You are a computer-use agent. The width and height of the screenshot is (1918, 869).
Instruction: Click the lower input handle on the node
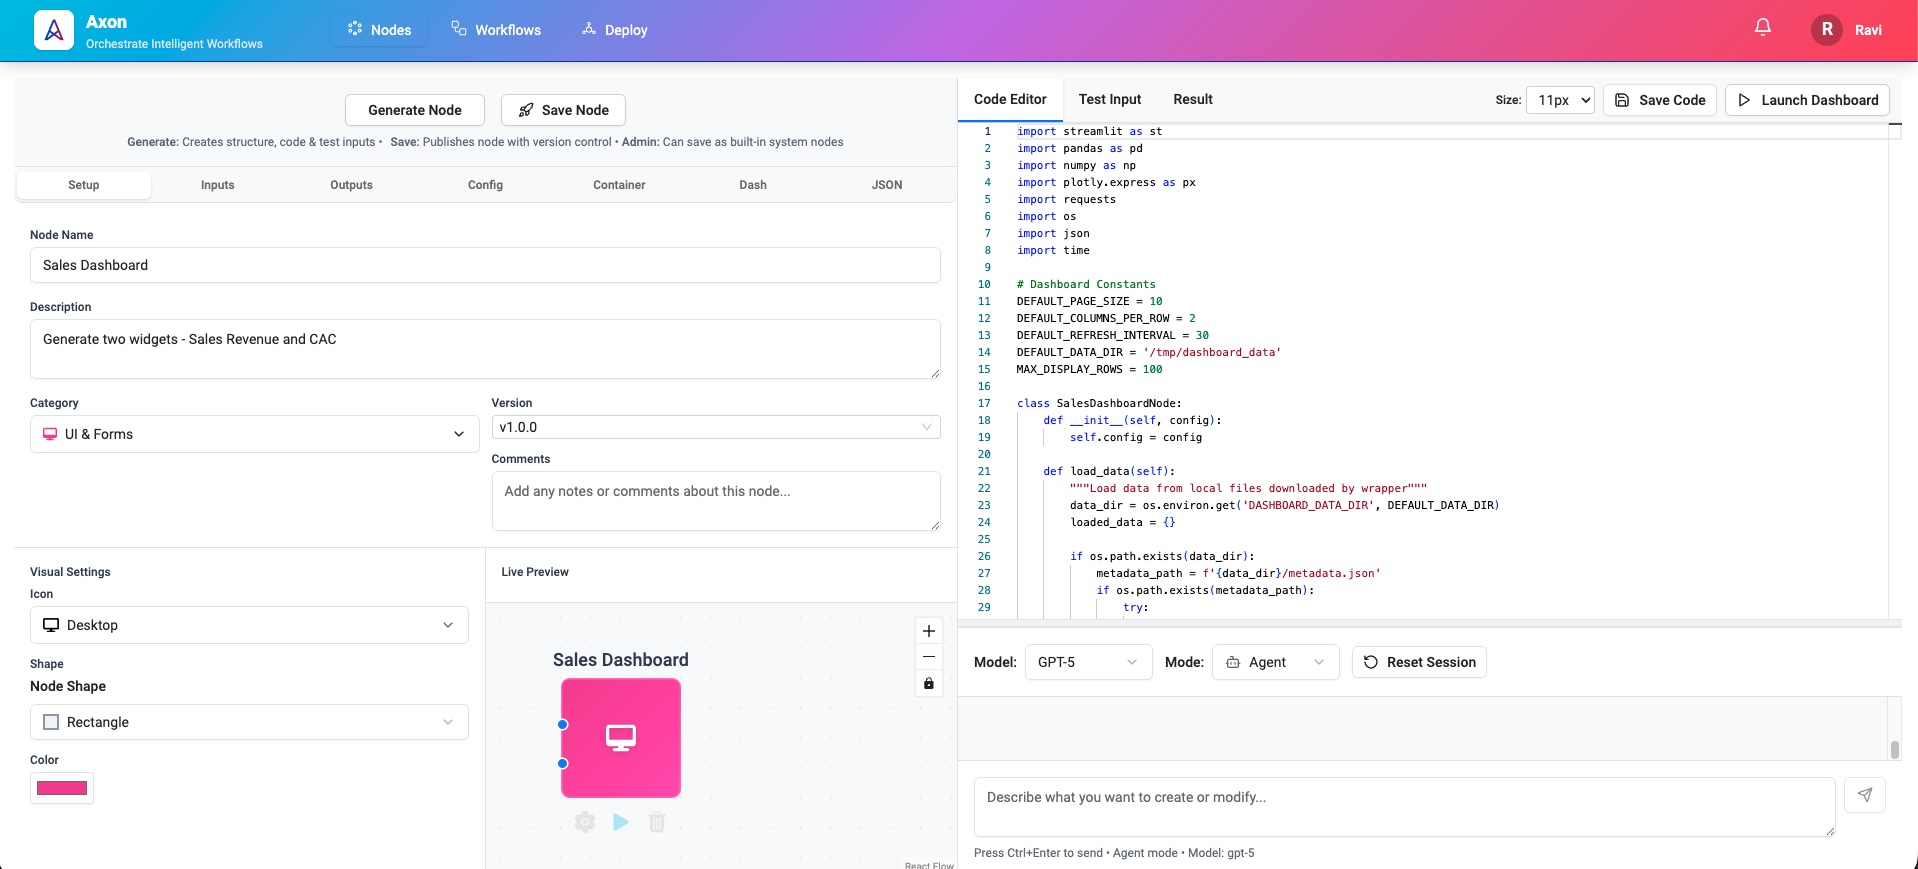[563, 763]
